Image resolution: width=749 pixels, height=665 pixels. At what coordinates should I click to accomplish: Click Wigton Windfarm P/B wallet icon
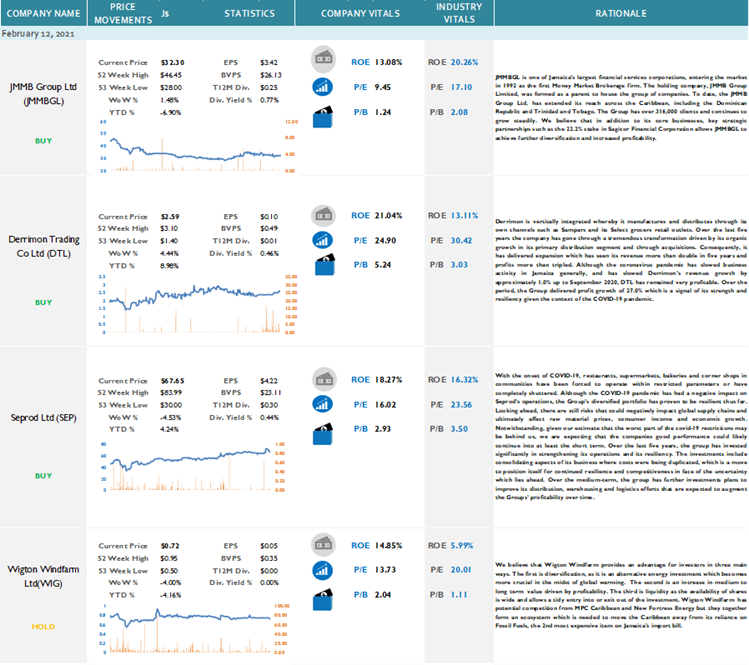323,600
